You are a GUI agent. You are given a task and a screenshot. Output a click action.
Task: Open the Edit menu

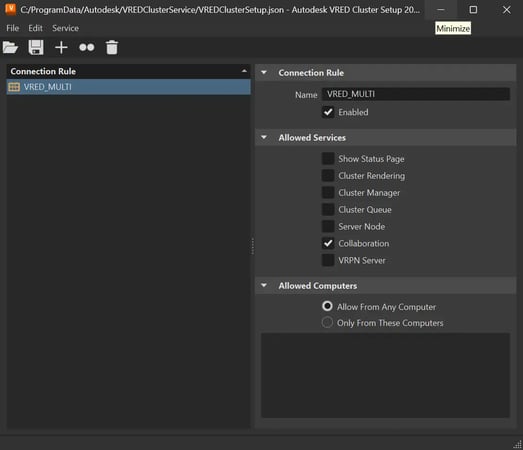click(35, 28)
